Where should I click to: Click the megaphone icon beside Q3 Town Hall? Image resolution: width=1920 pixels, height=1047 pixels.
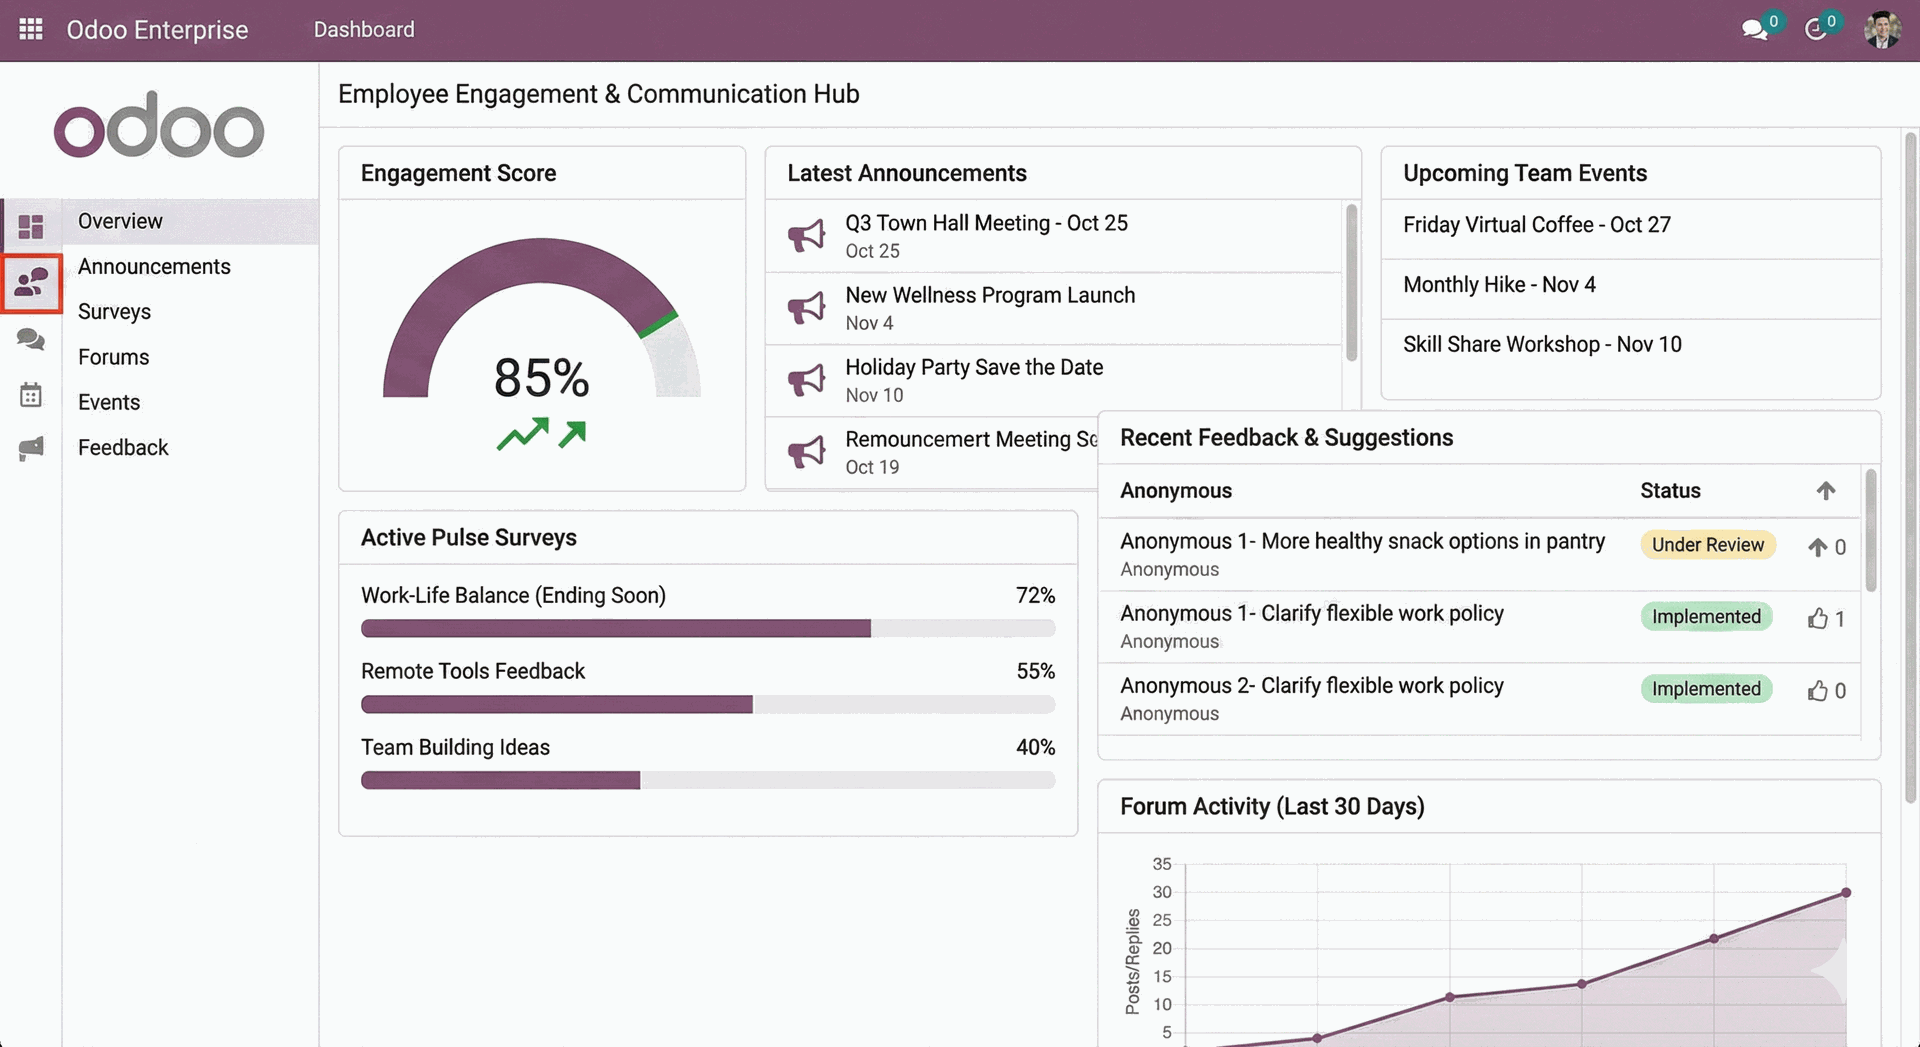(x=807, y=235)
